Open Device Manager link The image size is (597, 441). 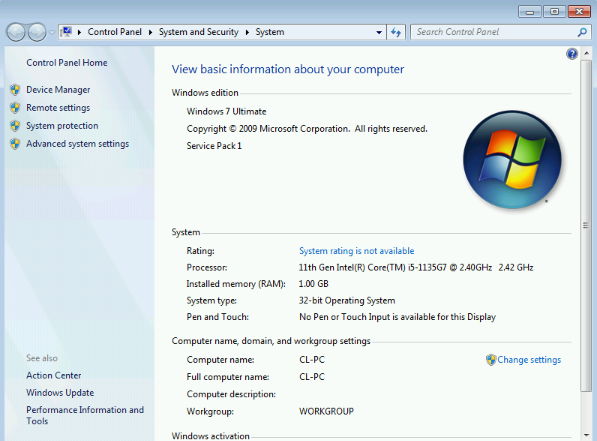(x=58, y=90)
